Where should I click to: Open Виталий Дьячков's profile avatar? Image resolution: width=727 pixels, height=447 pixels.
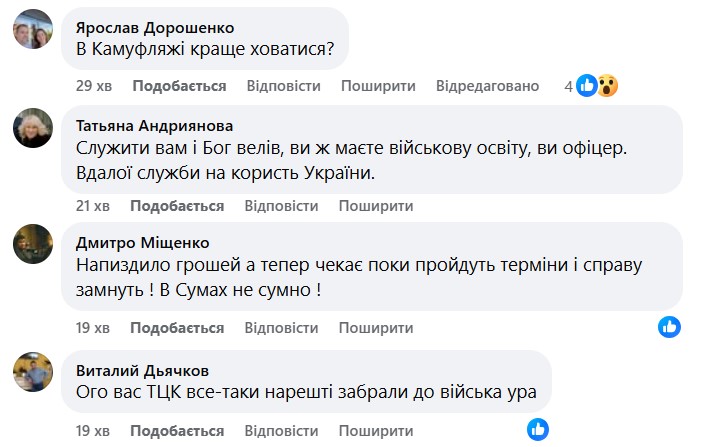pyautogui.click(x=33, y=372)
